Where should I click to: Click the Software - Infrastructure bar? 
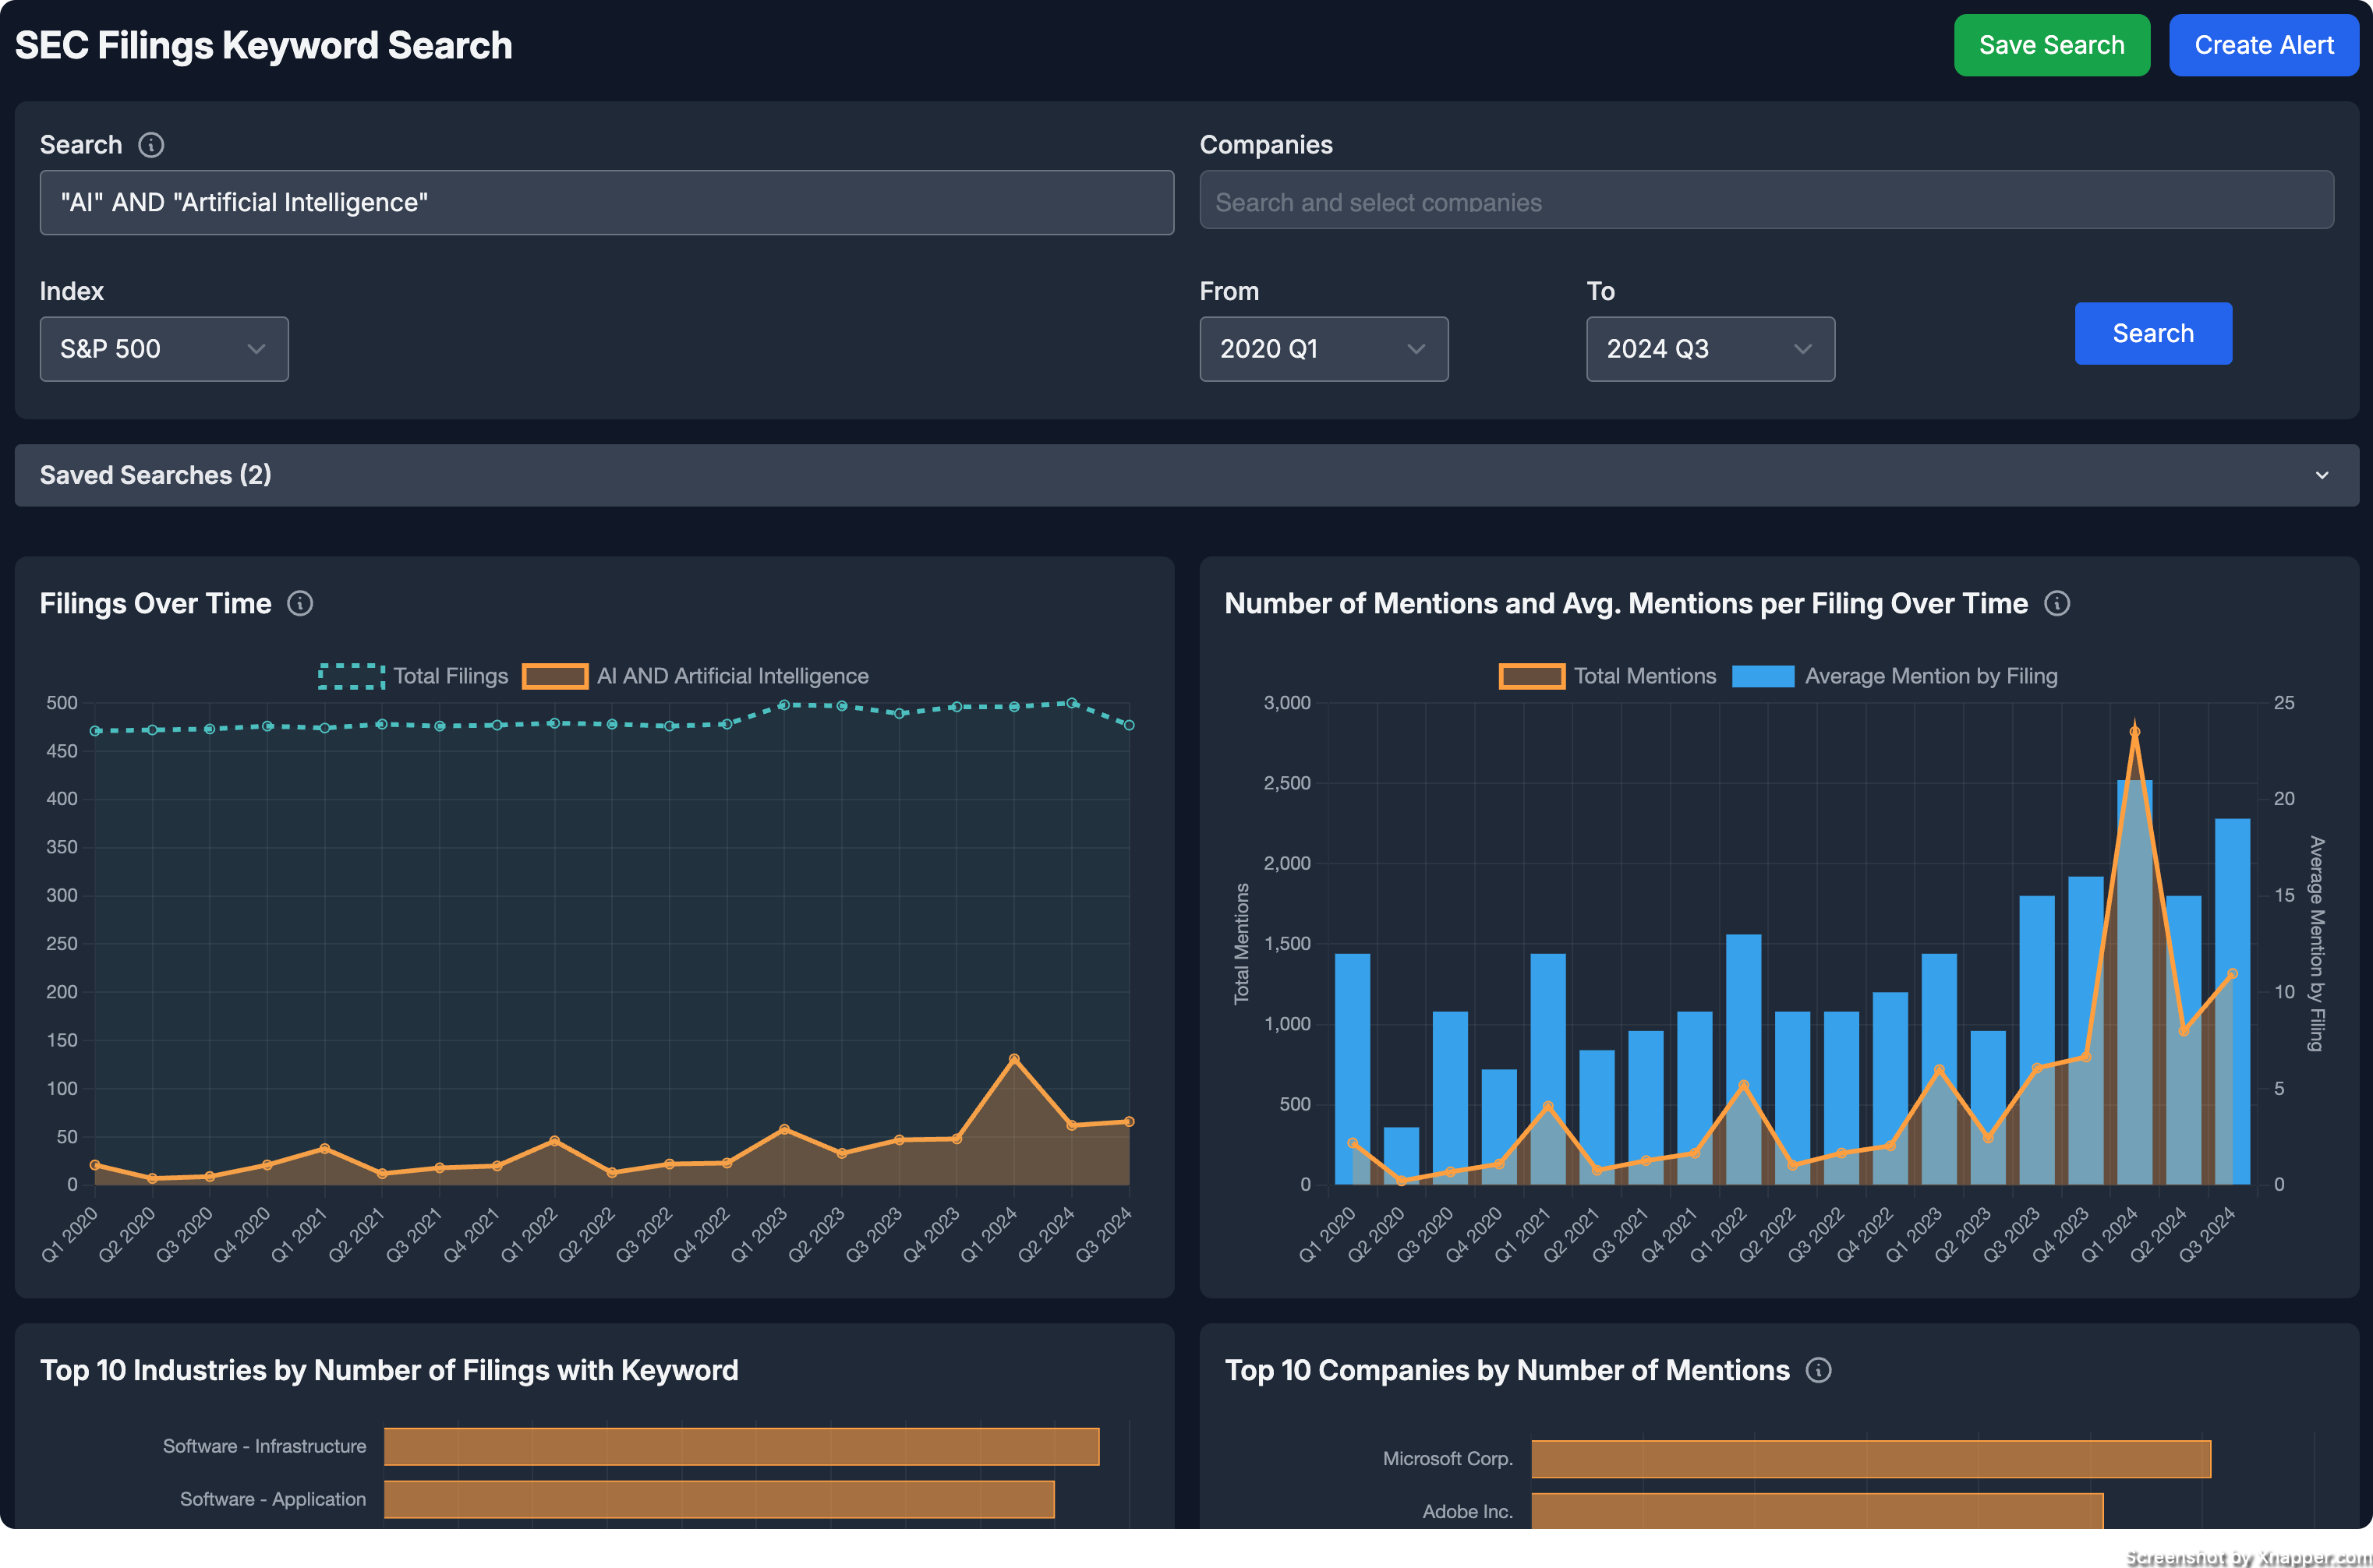coord(742,1446)
